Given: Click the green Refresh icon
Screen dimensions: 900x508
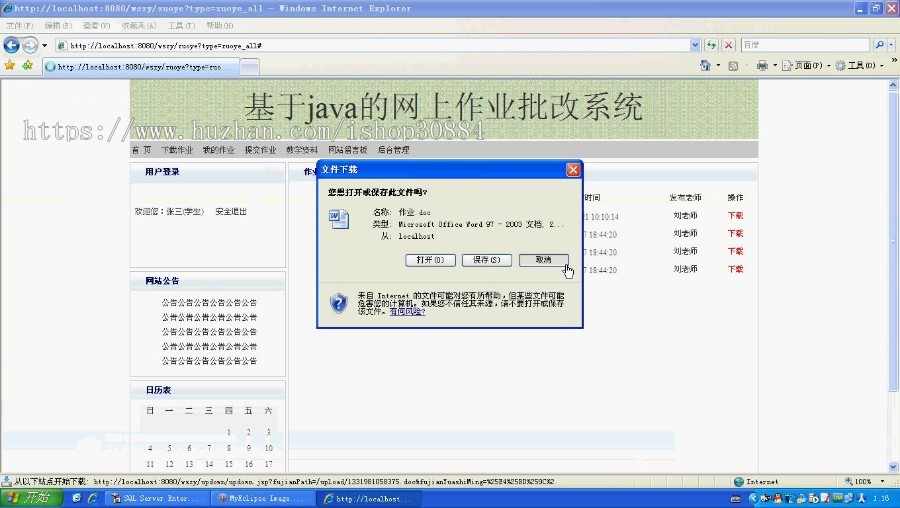Looking at the screenshot, I should pyautogui.click(x=712, y=45).
